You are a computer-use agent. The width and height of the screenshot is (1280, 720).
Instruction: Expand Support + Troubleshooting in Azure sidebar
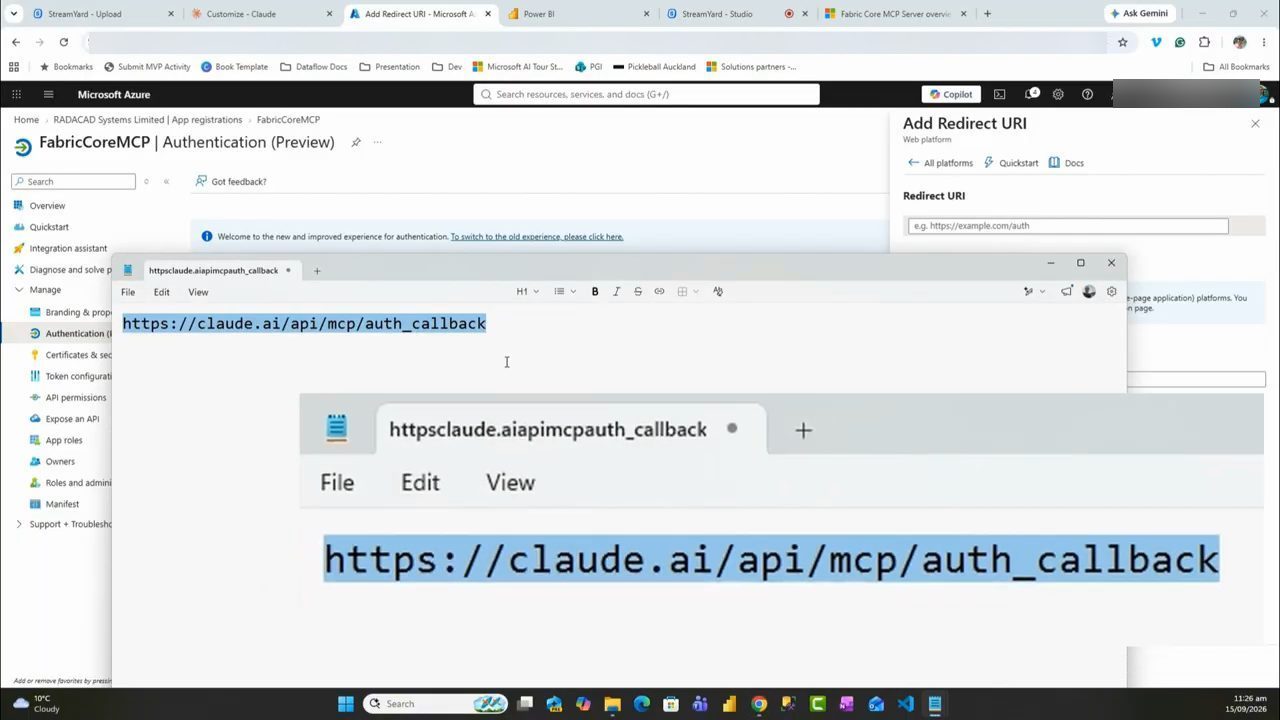tap(18, 524)
